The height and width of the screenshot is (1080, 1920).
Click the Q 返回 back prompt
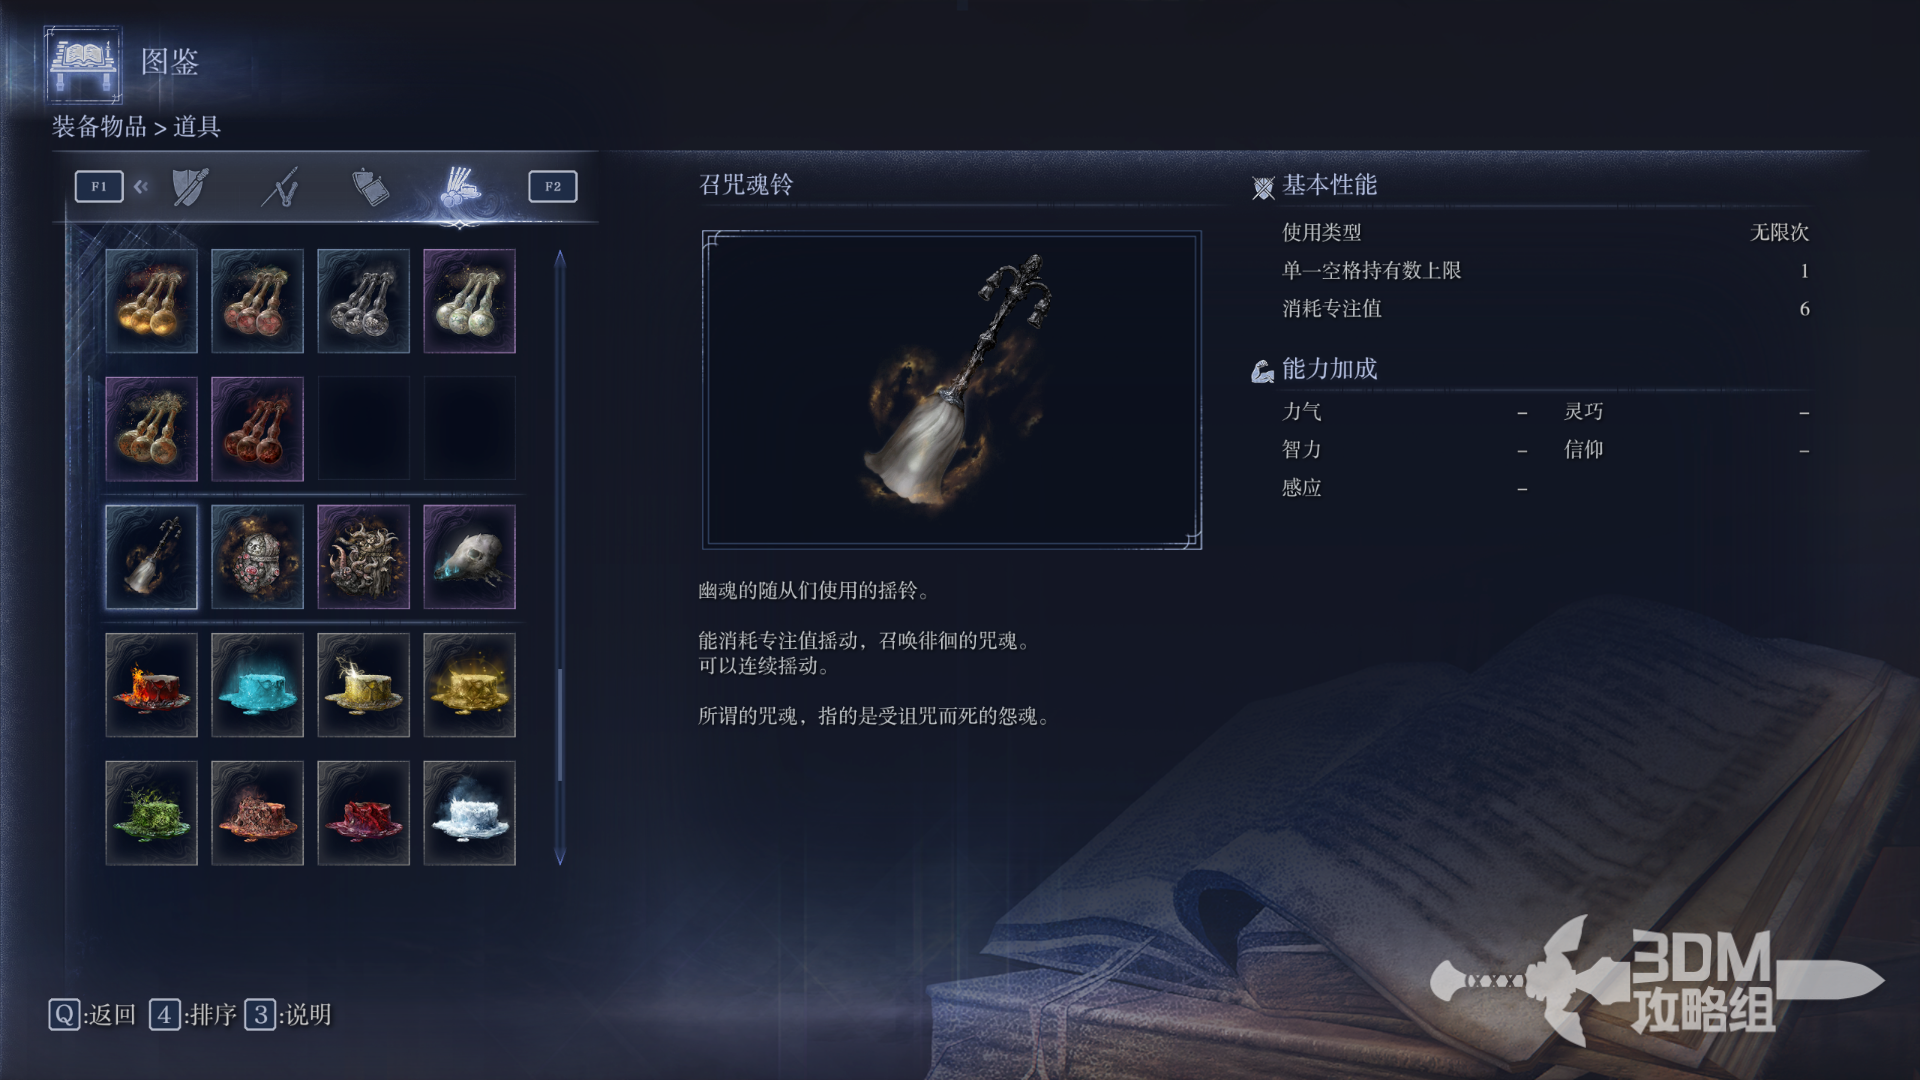coord(92,1015)
